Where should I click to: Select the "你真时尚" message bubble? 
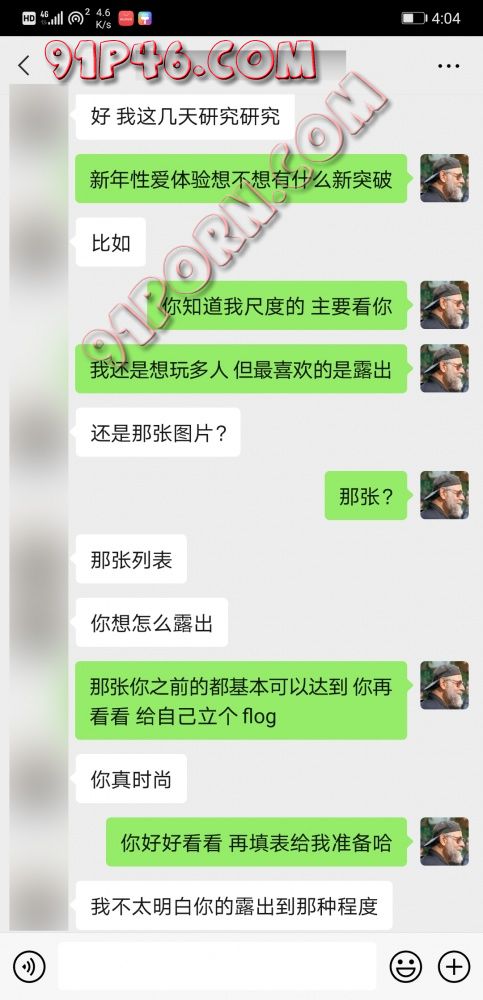(x=131, y=779)
